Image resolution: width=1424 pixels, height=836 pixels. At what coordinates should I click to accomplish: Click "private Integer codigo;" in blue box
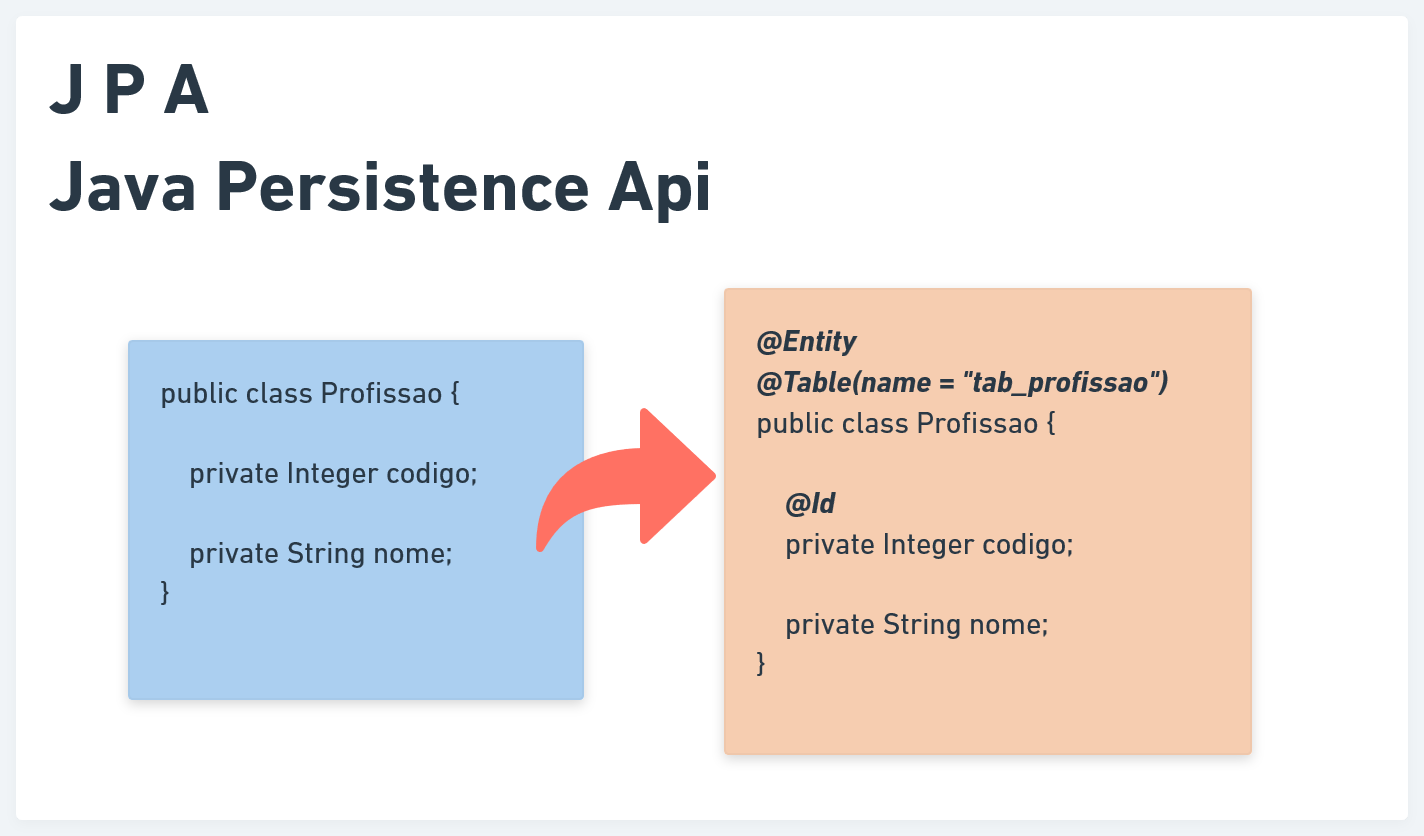click(x=334, y=473)
